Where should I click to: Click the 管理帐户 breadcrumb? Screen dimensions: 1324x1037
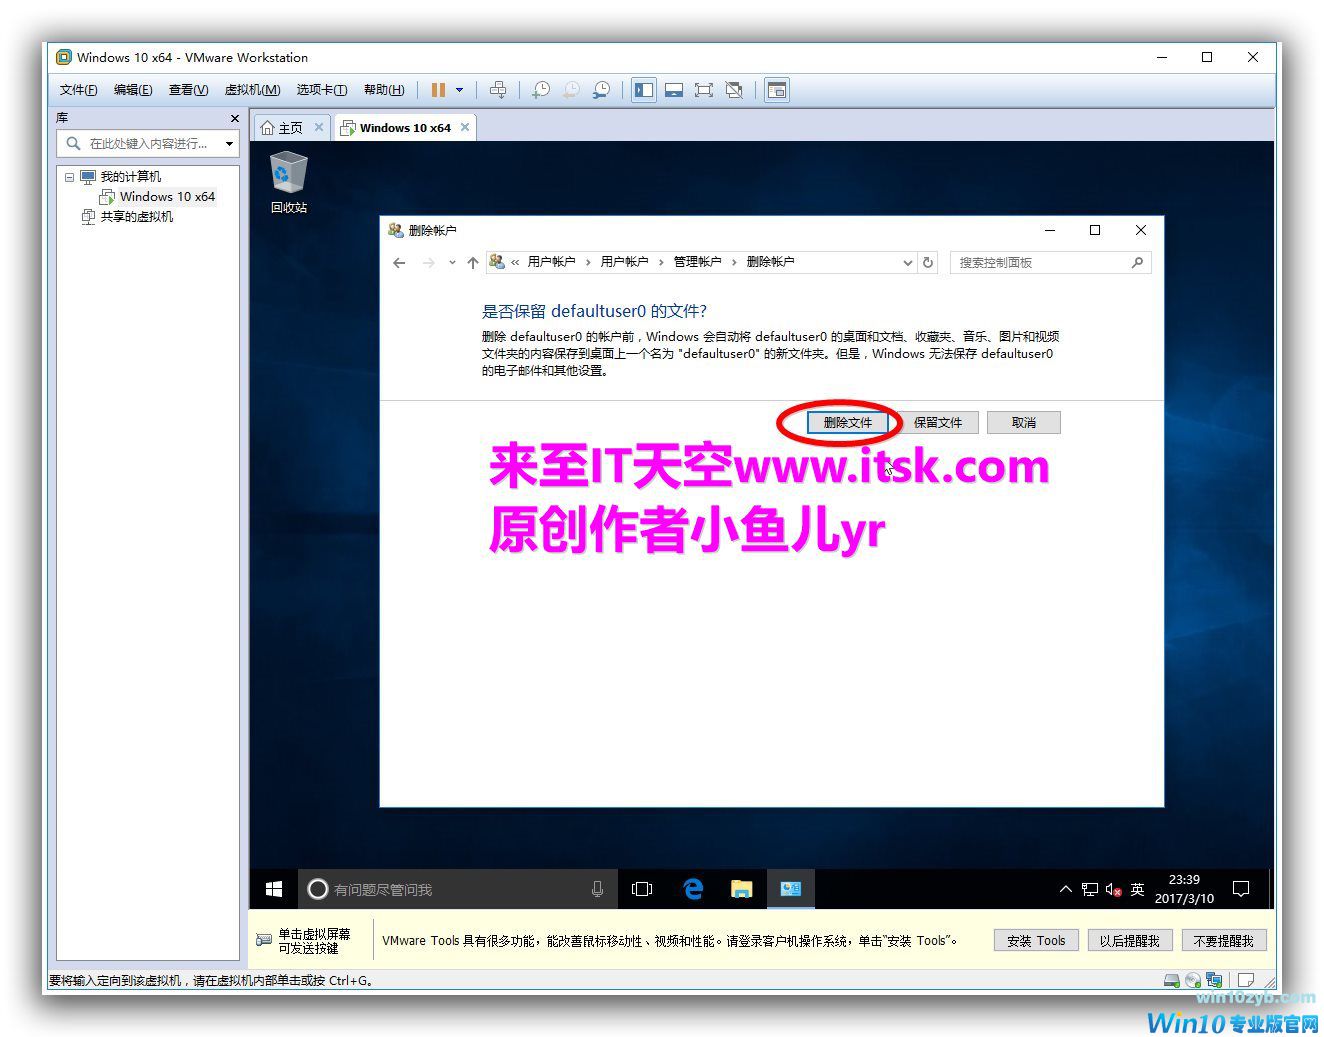[x=697, y=262]
